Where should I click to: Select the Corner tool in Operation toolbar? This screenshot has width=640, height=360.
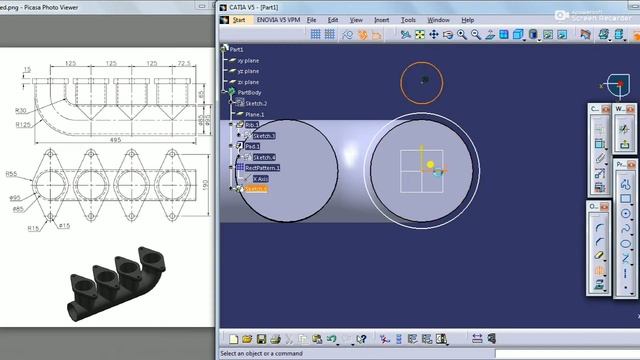coord(599,228)
